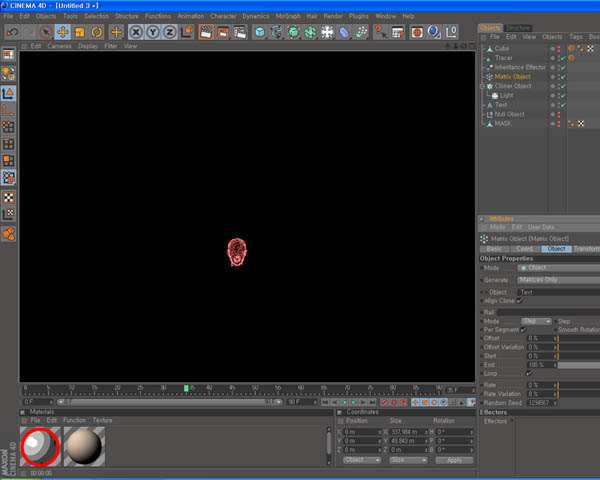Image resolution: width=600 pixels, height=480 pixels.
Task: Activate the Rotate tool
Action: (96, 32)
